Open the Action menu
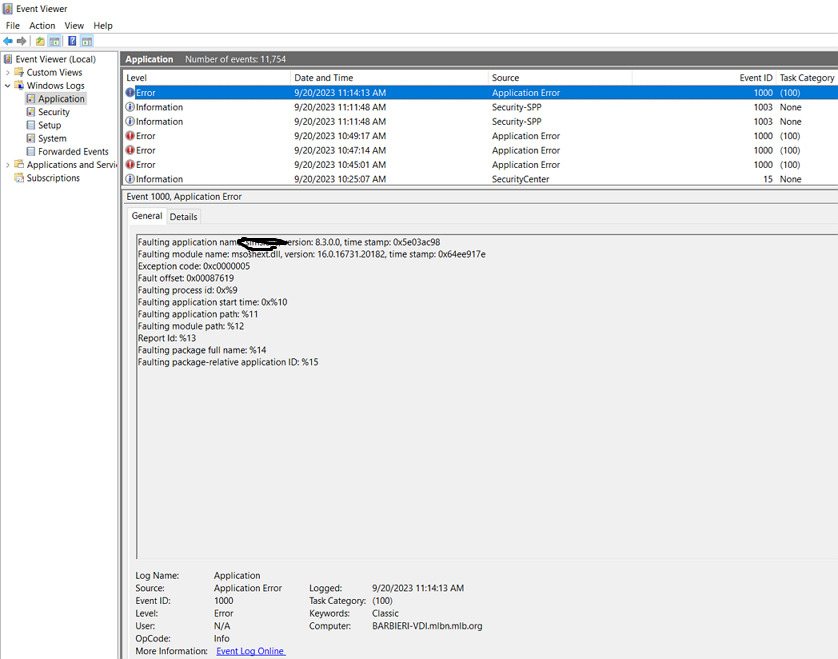This screenshot has width=838, height=659. (42, 25)
